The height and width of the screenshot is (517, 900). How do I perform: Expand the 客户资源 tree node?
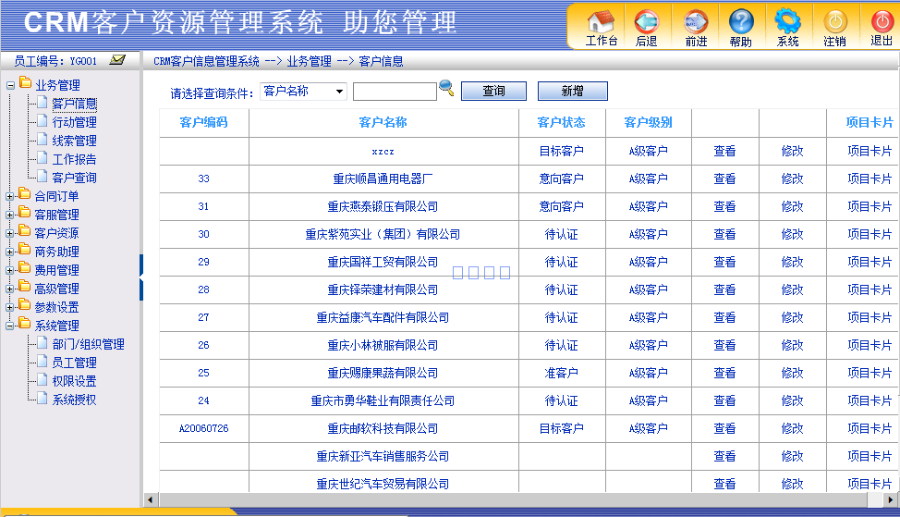tap(10, 233)
